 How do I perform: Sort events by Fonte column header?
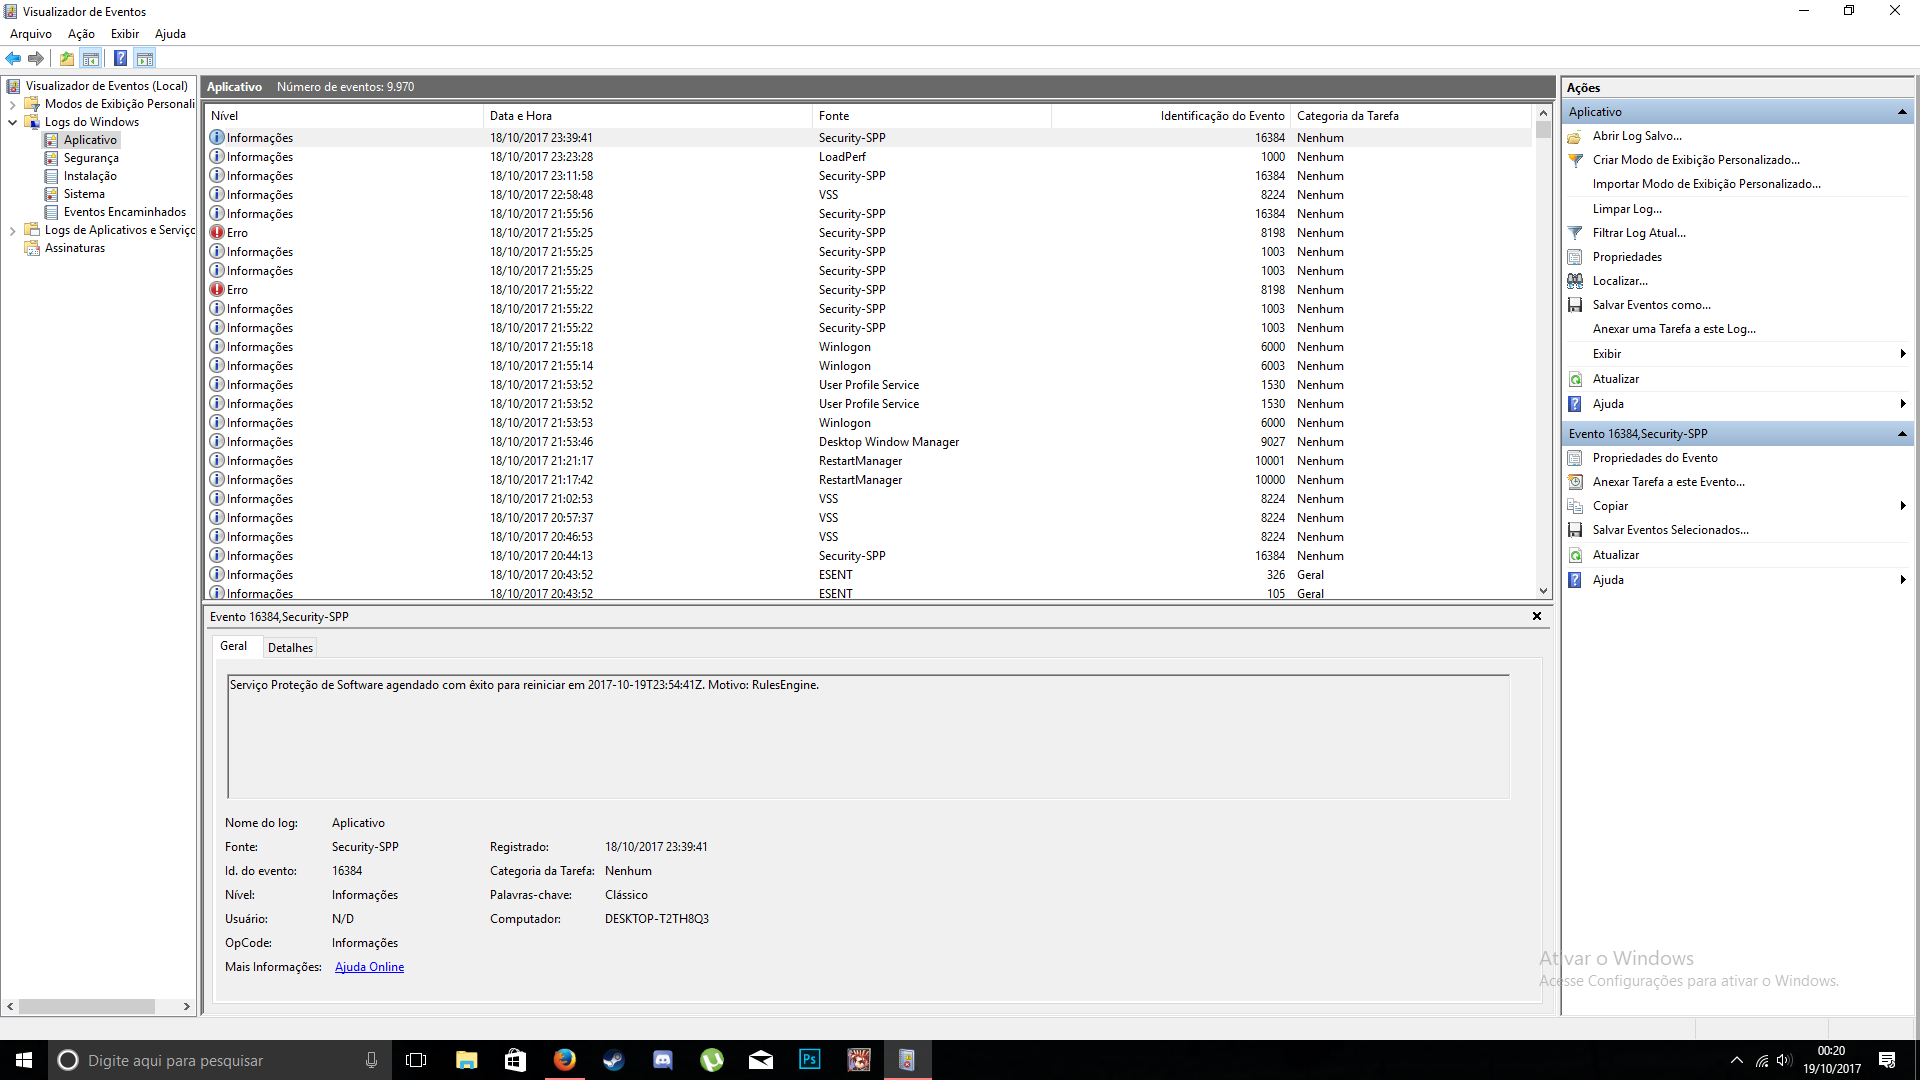932,116
